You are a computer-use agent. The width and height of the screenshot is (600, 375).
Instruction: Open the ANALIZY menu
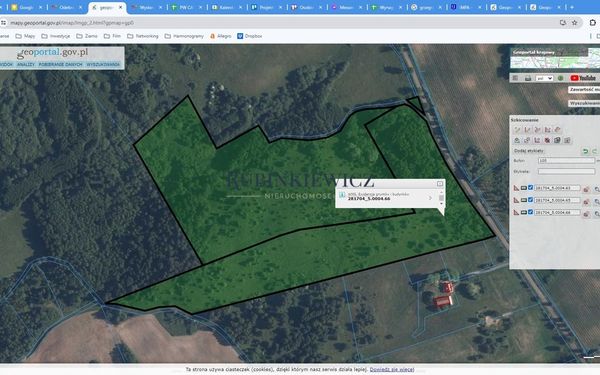click(x=26, y=64)
